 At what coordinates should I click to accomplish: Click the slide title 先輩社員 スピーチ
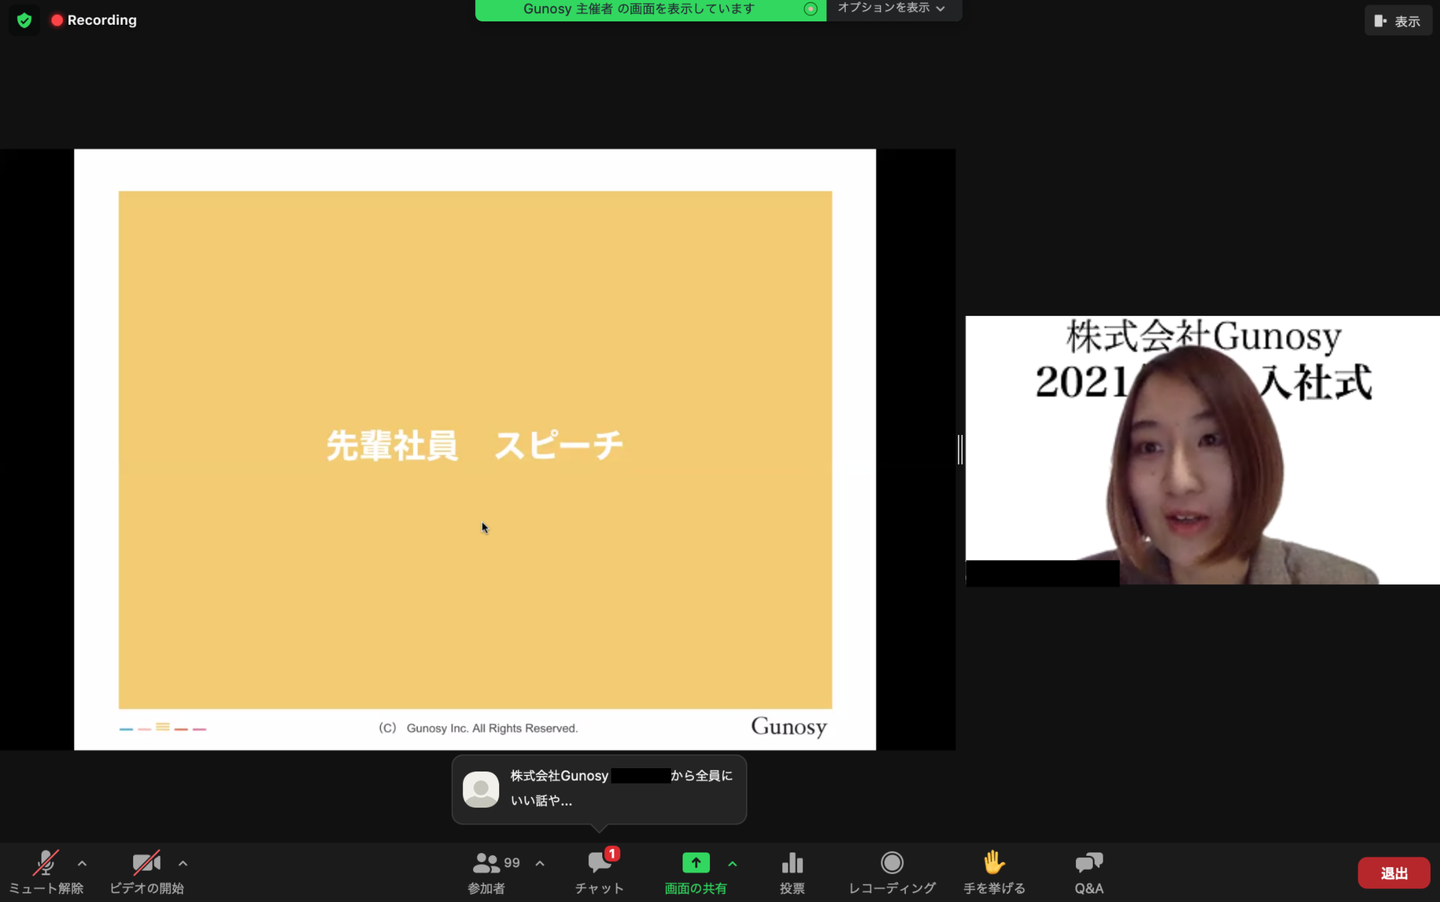(x=475, y=445)
